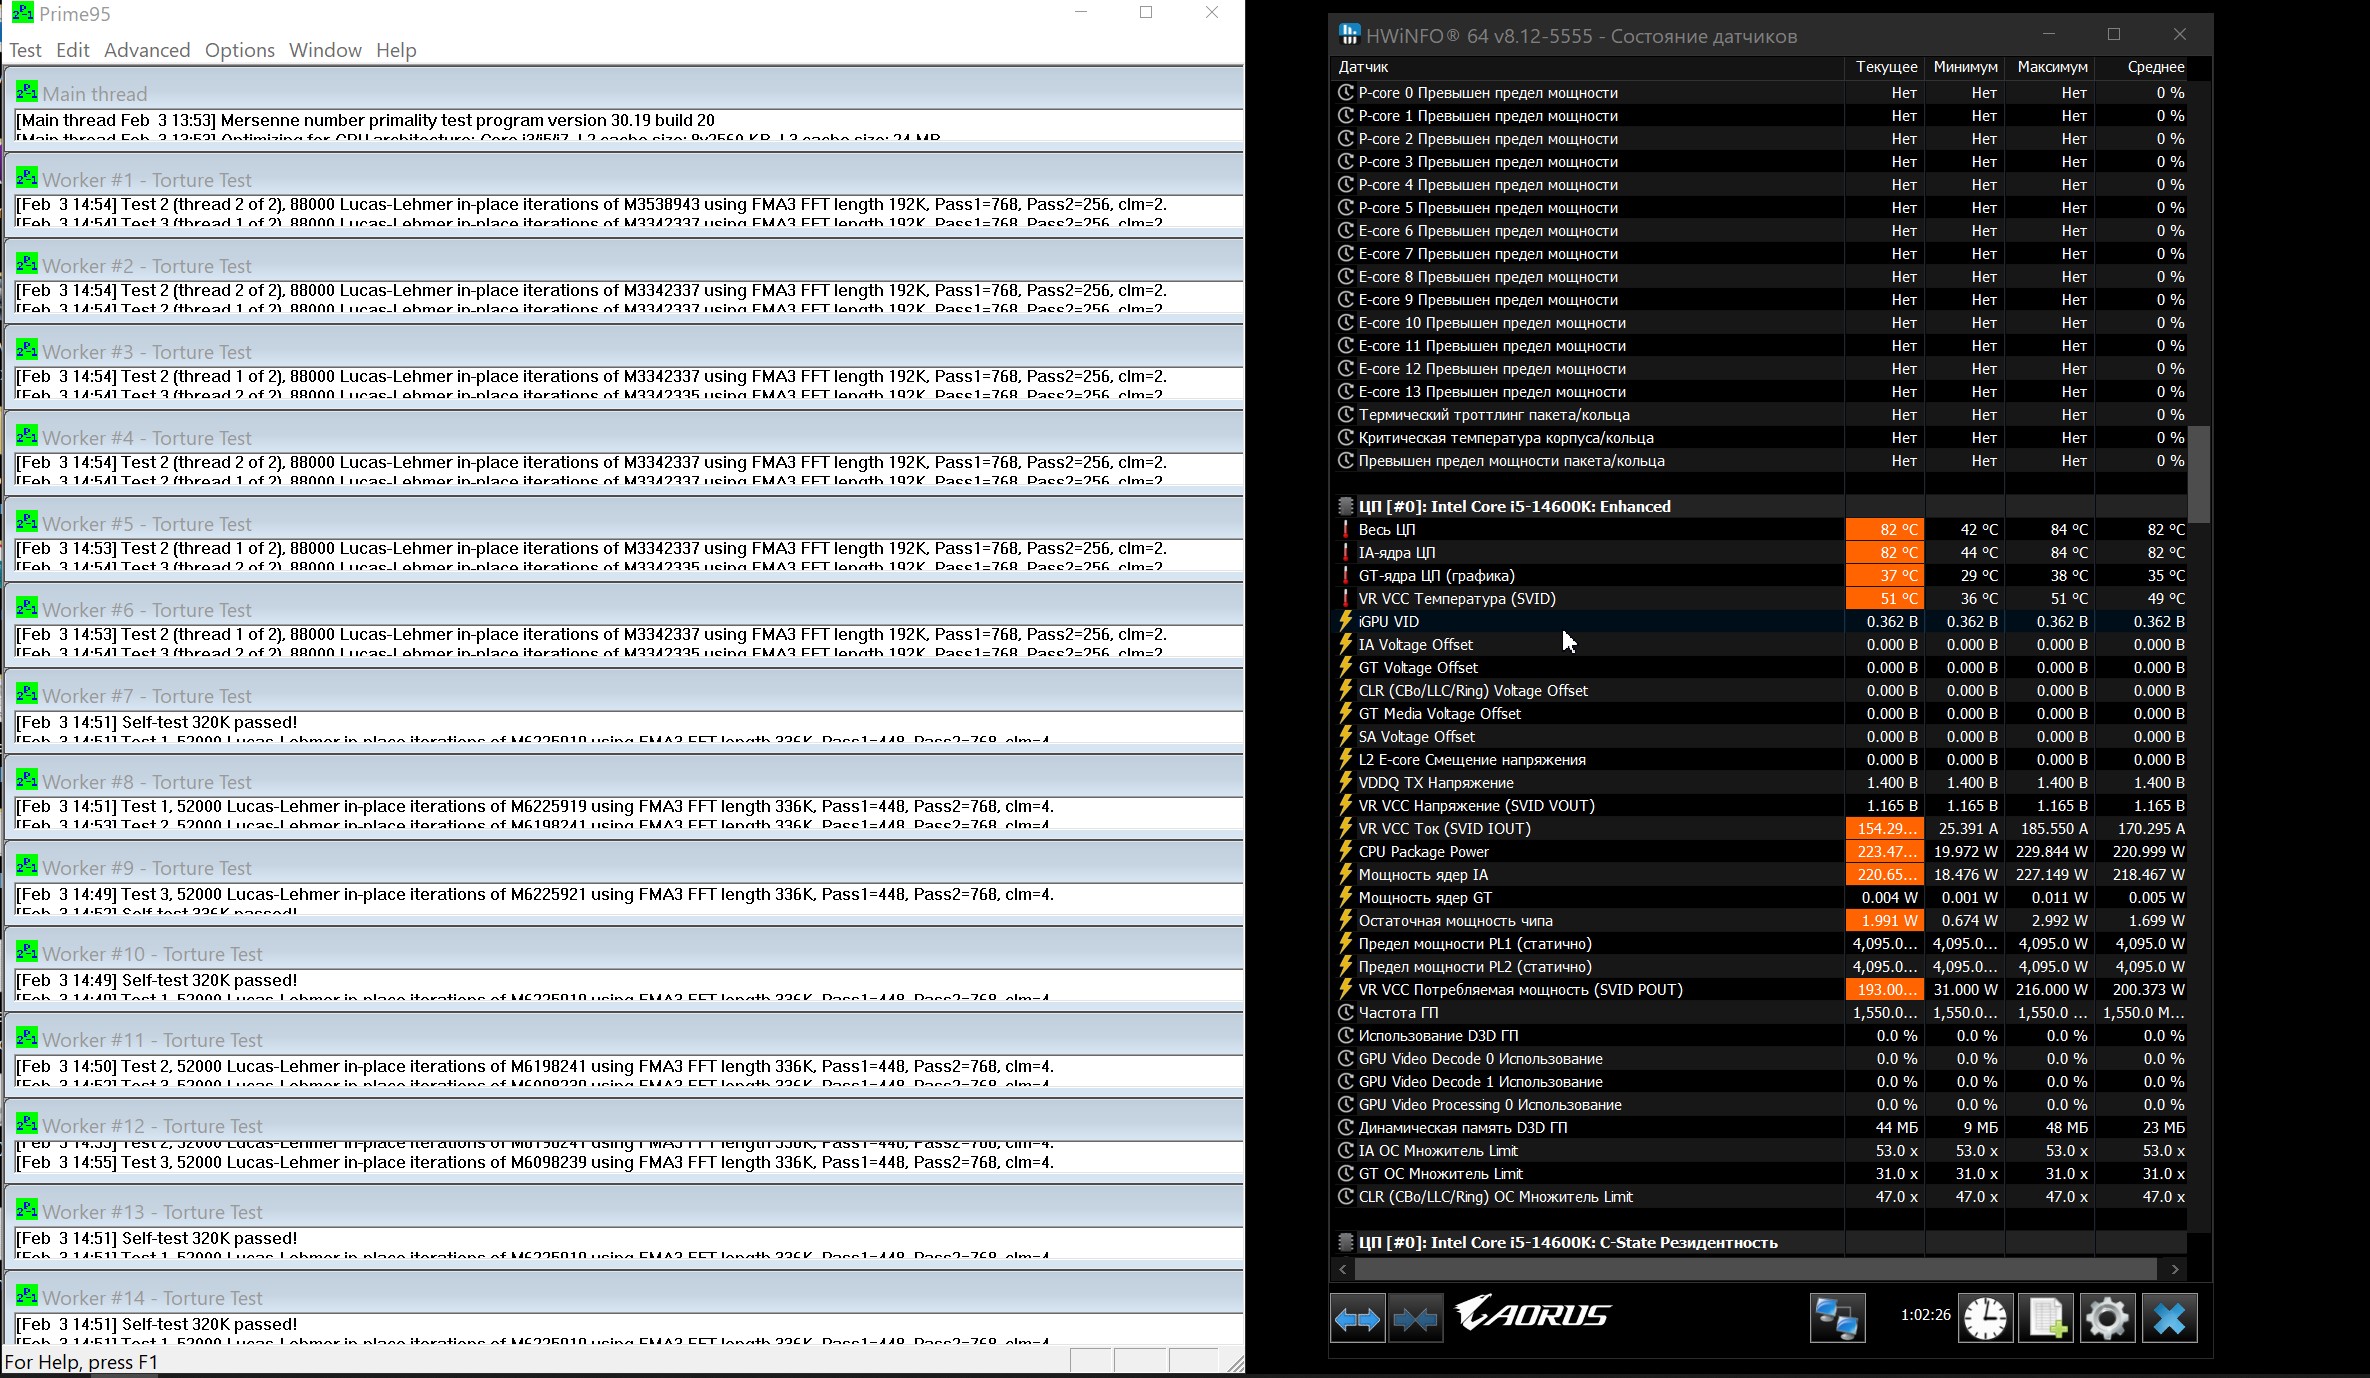Click the Aorus logo in HWiNFO
2370x1378 pixels.
(x=1532, y=1314)
